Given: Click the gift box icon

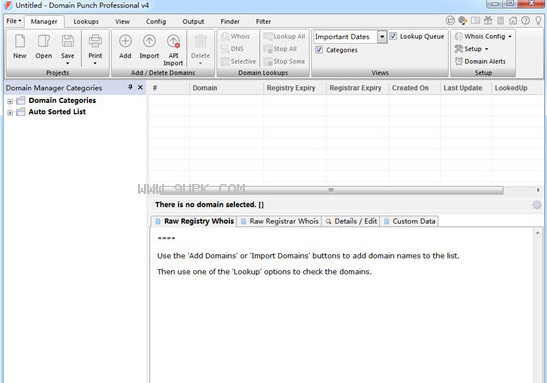Looking at the screenshot, I should click(488, 21).
